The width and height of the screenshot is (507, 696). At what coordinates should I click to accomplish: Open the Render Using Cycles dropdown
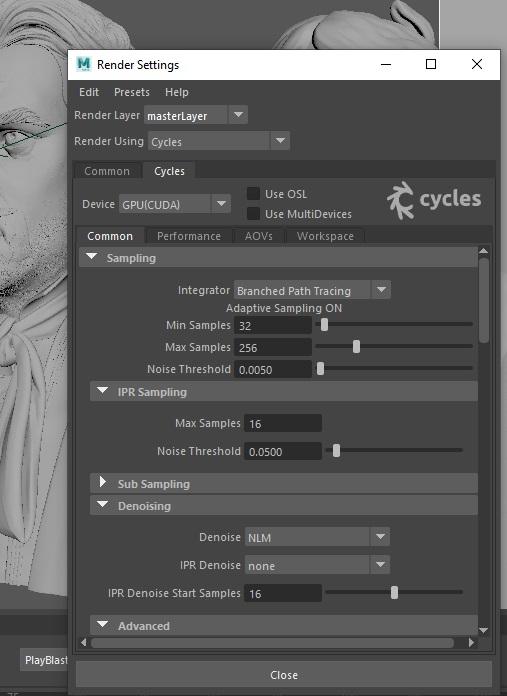click(219, 141)
